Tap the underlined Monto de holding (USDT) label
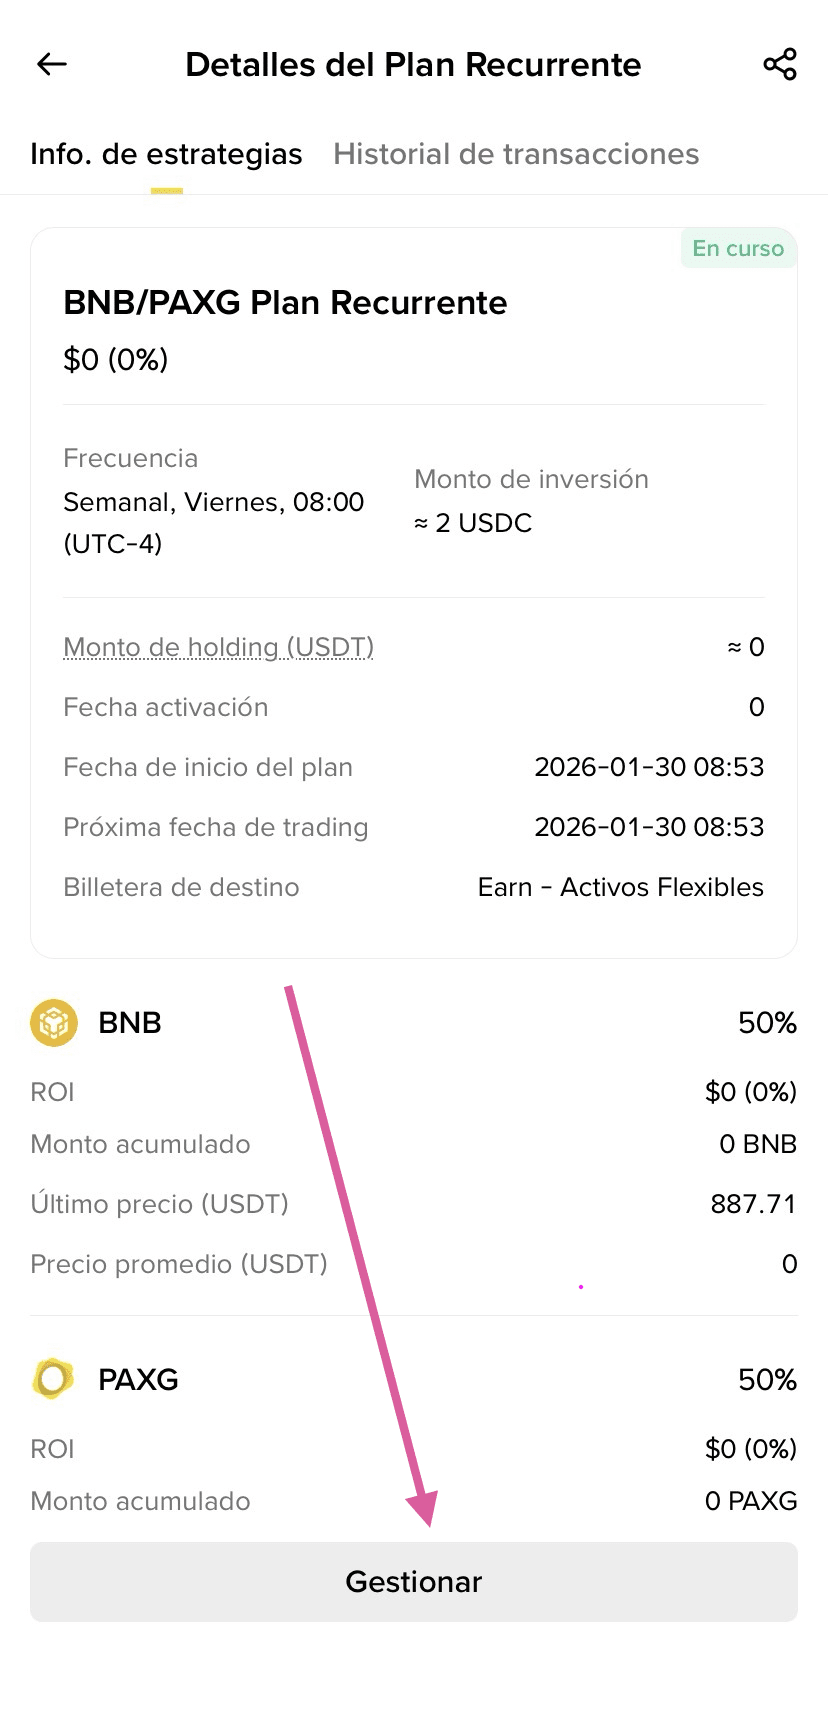This screenshot has height=1722, width=828. click(218, 647)
